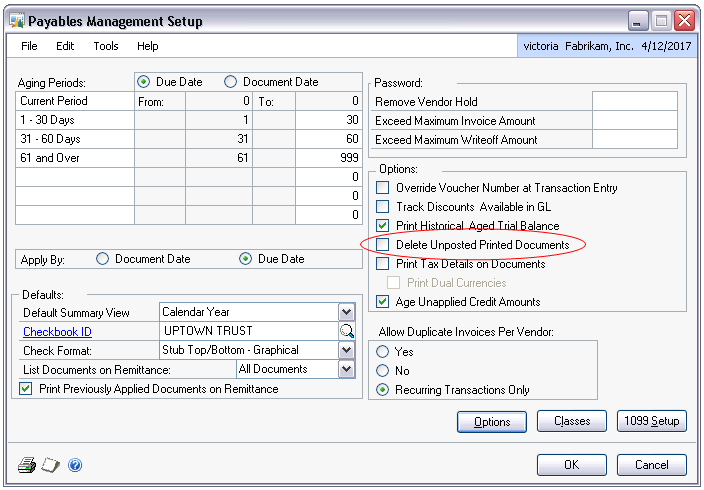Screen dimensions: 704x490
Task: Follow the Checkbook ID link
Action: click(x=58, y=331)
